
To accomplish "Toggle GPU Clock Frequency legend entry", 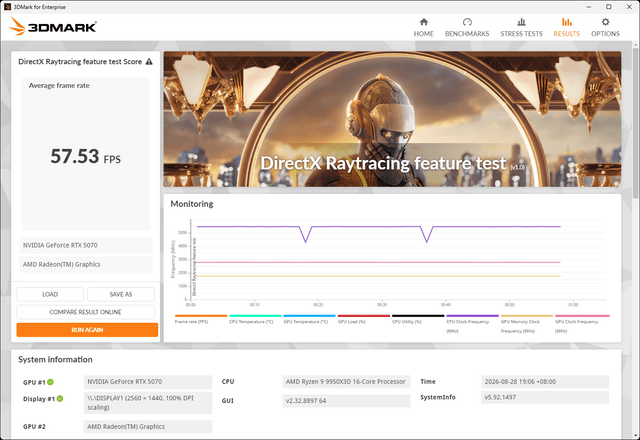I will pyautogui.click(x=582, y=324).
